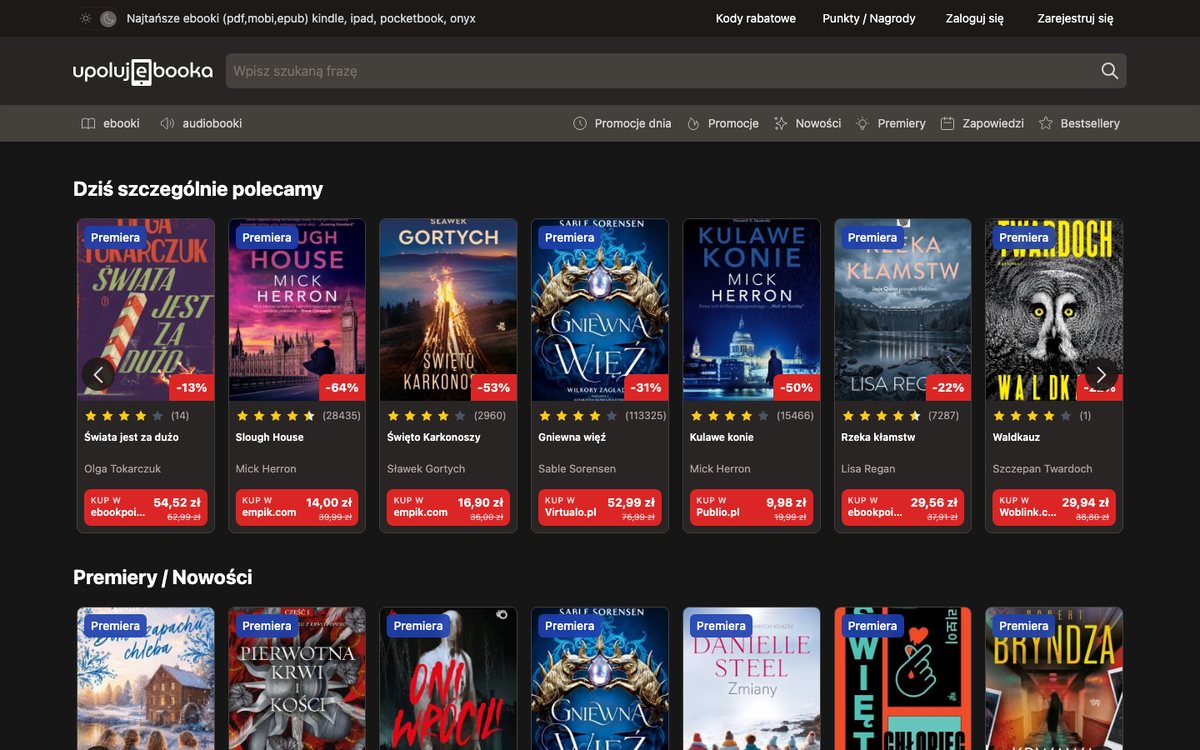Screen dimensions: 1200x750
Task: Select ebooki menu item
Action: click(121, 124)
